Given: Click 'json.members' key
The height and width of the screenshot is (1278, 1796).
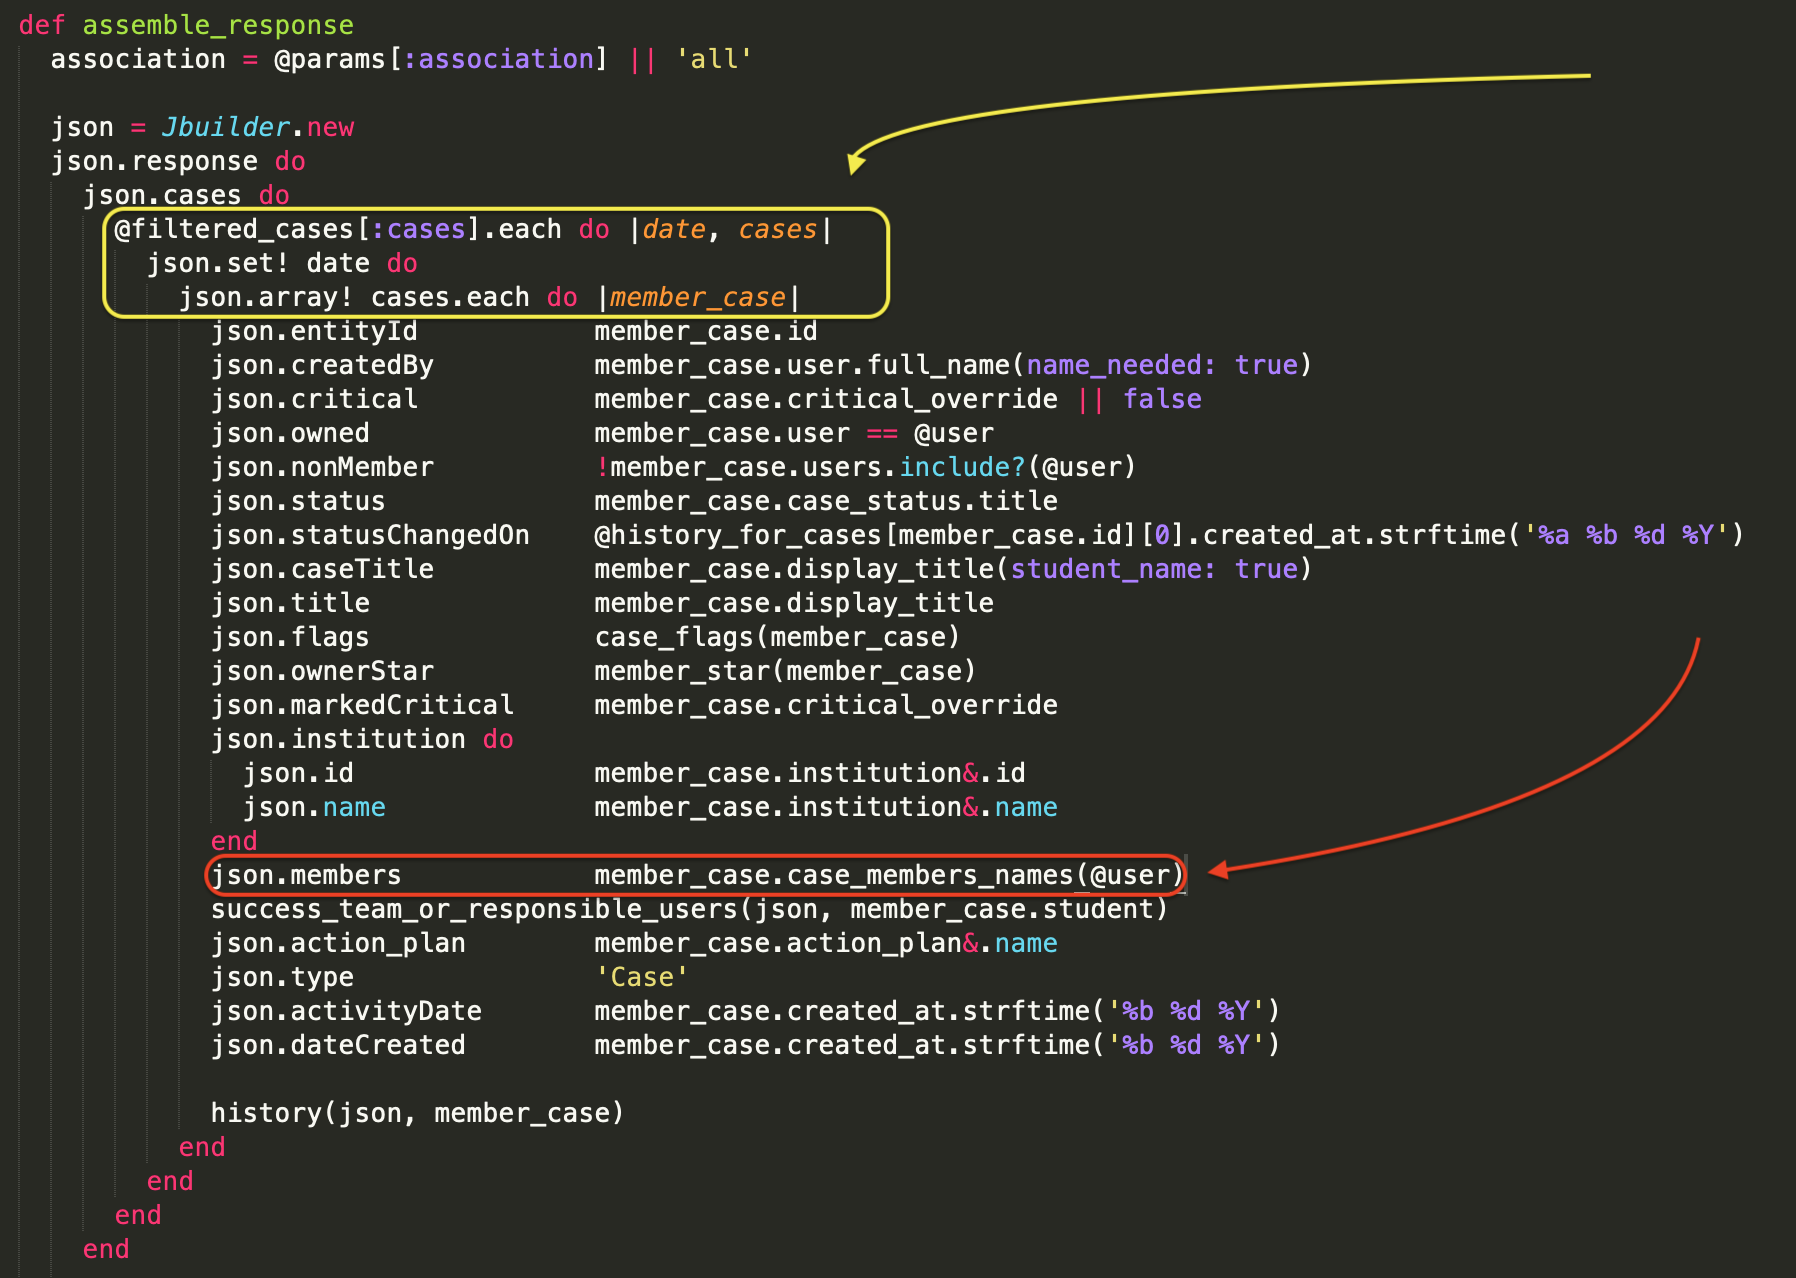Looking at the screenshot, I should coord(306,875).
